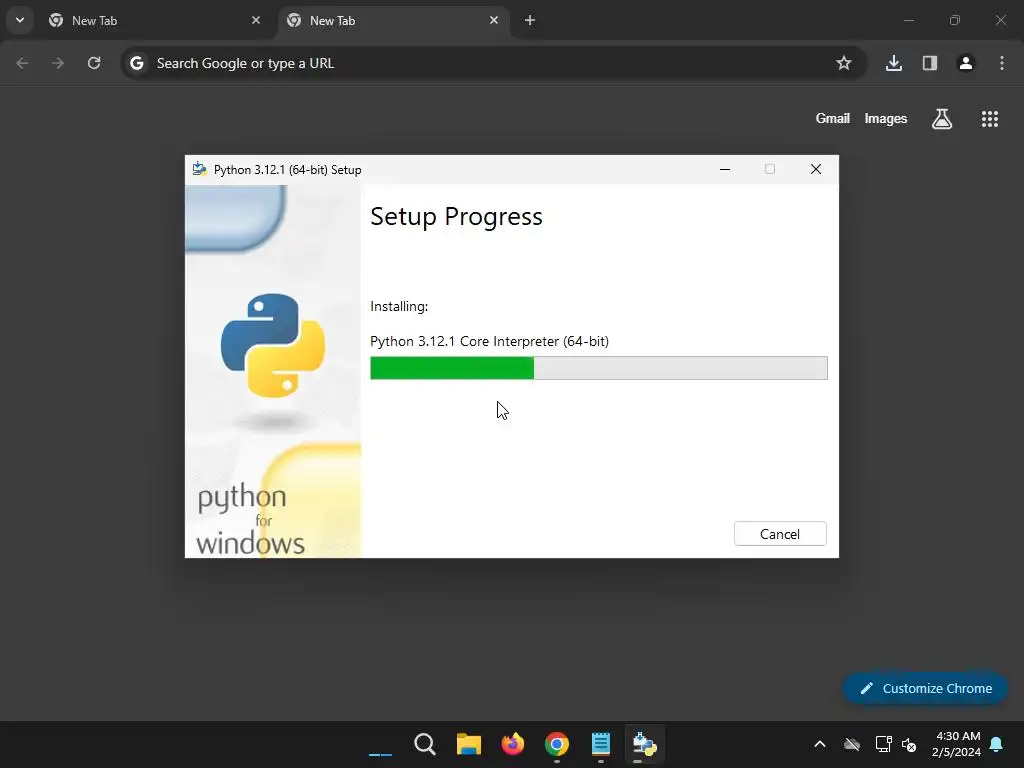This screenshot has height=768, width=1024.
Task: Toggle the Chrome side panel
Action: (930, 63)
